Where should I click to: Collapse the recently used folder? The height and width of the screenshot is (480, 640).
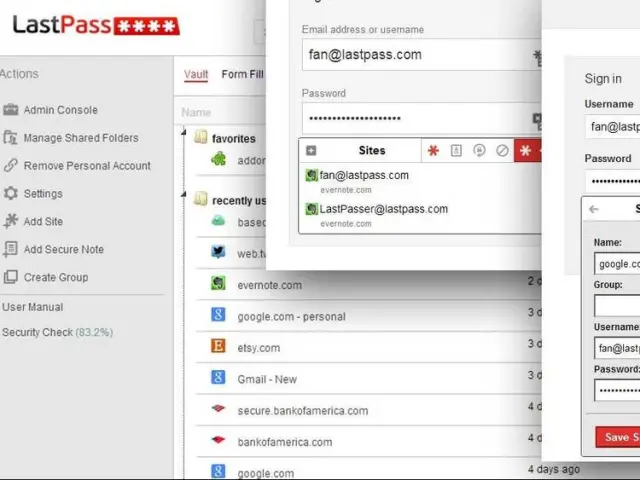(184, 194)
